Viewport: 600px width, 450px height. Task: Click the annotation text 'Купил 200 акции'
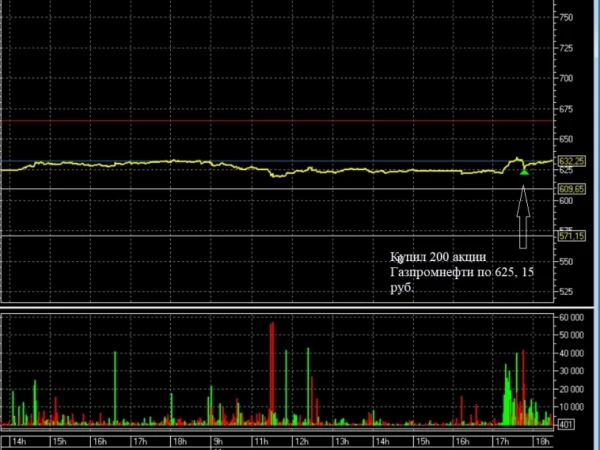click(439, 257)
